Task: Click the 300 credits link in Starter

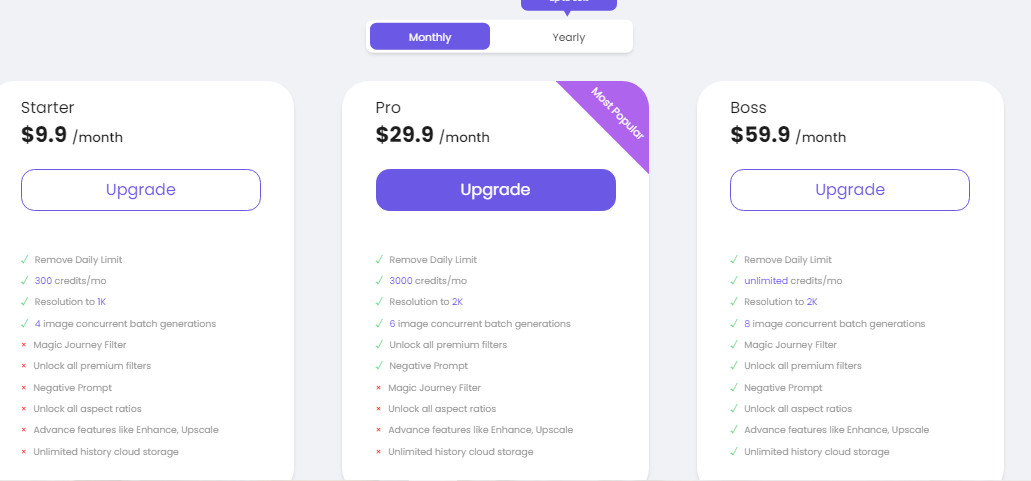Action: point(43,281)
